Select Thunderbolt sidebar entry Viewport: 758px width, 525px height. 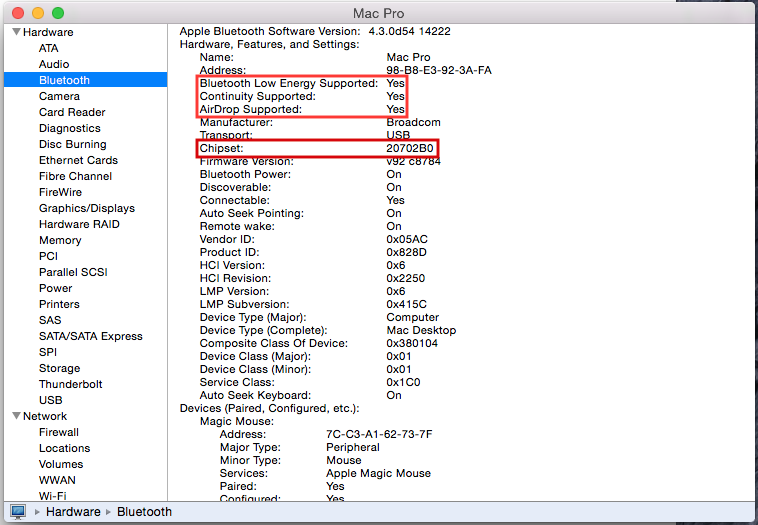click(x=71, y=384)
